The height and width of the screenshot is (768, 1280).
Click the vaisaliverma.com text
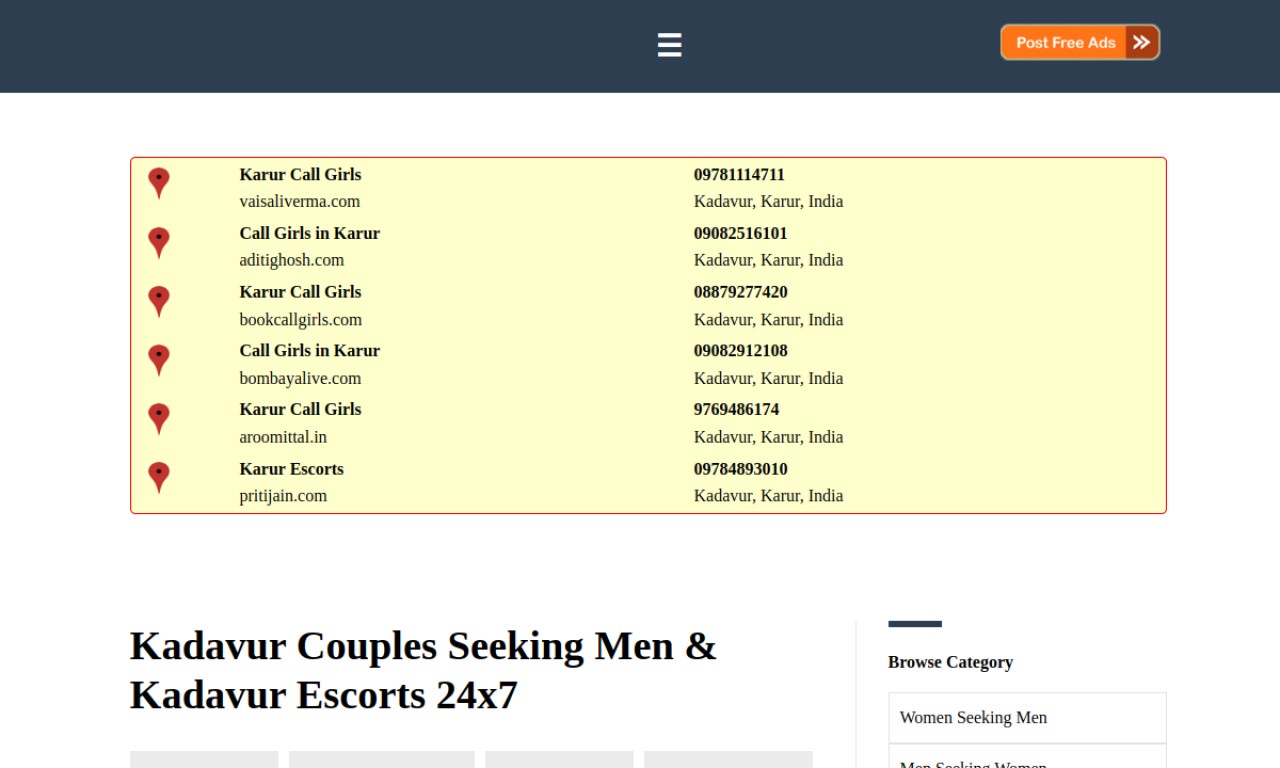coord(300,201)
